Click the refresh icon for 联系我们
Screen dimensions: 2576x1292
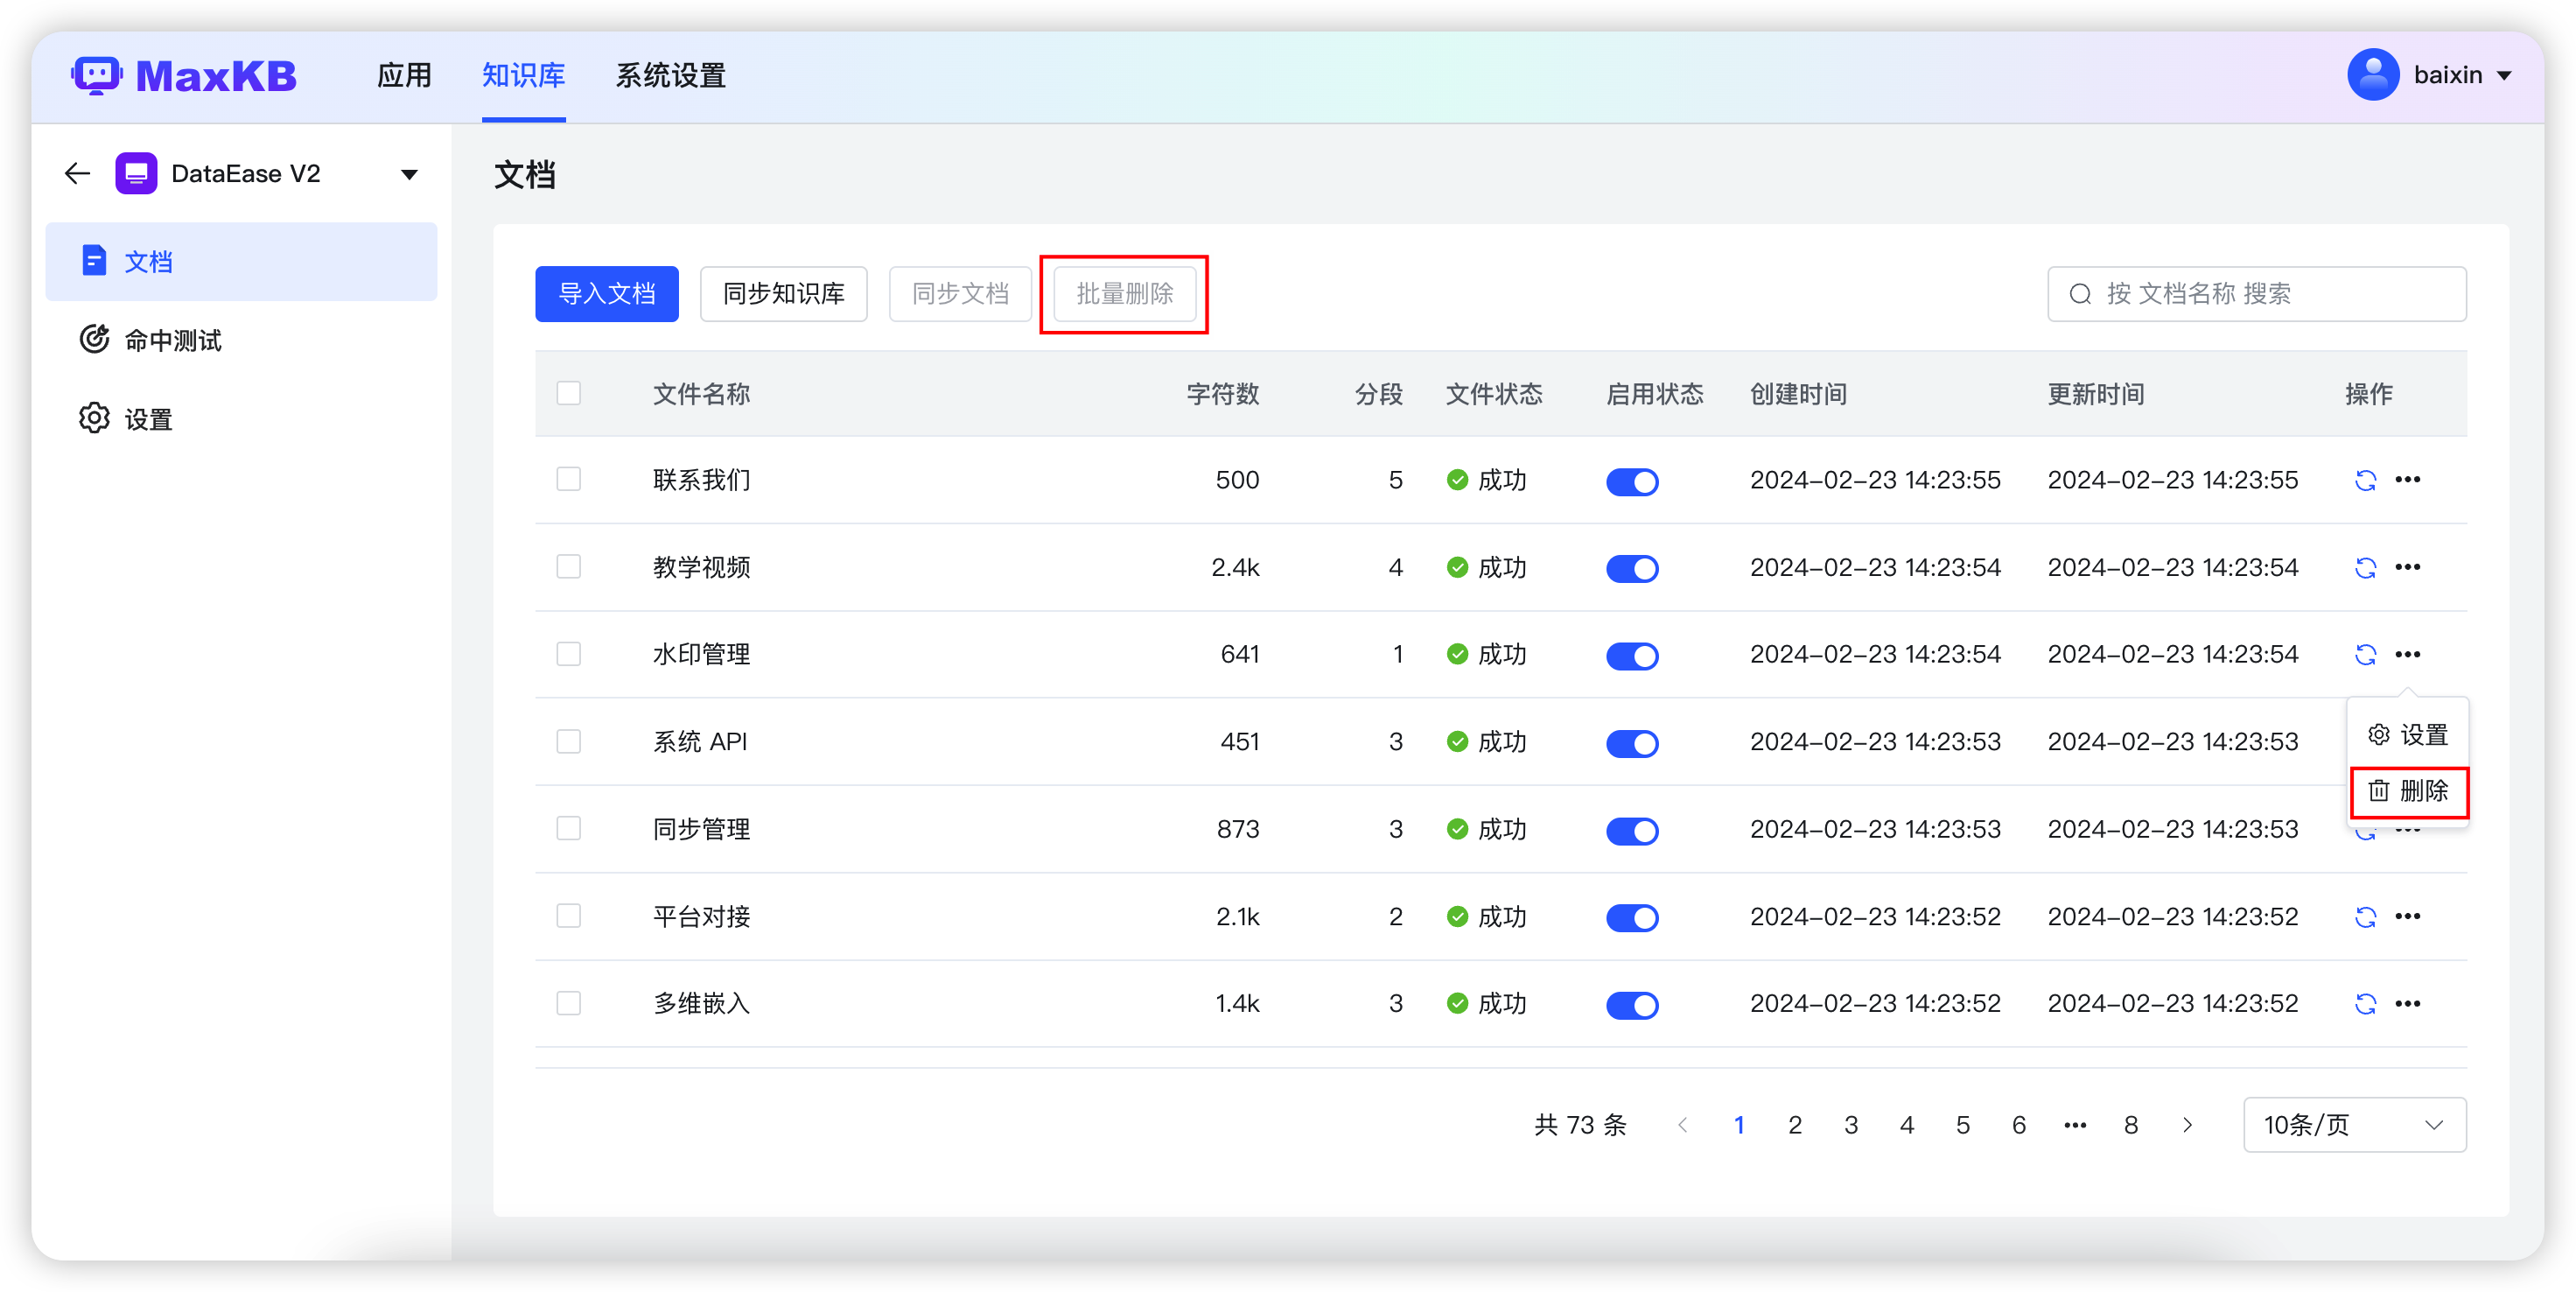(x=2366, y=480)
